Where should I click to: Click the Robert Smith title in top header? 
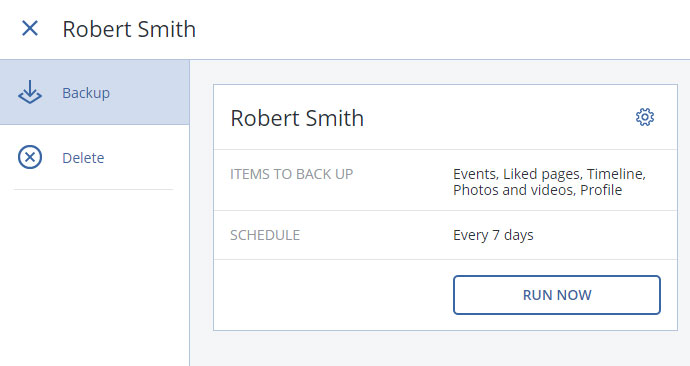129,29
